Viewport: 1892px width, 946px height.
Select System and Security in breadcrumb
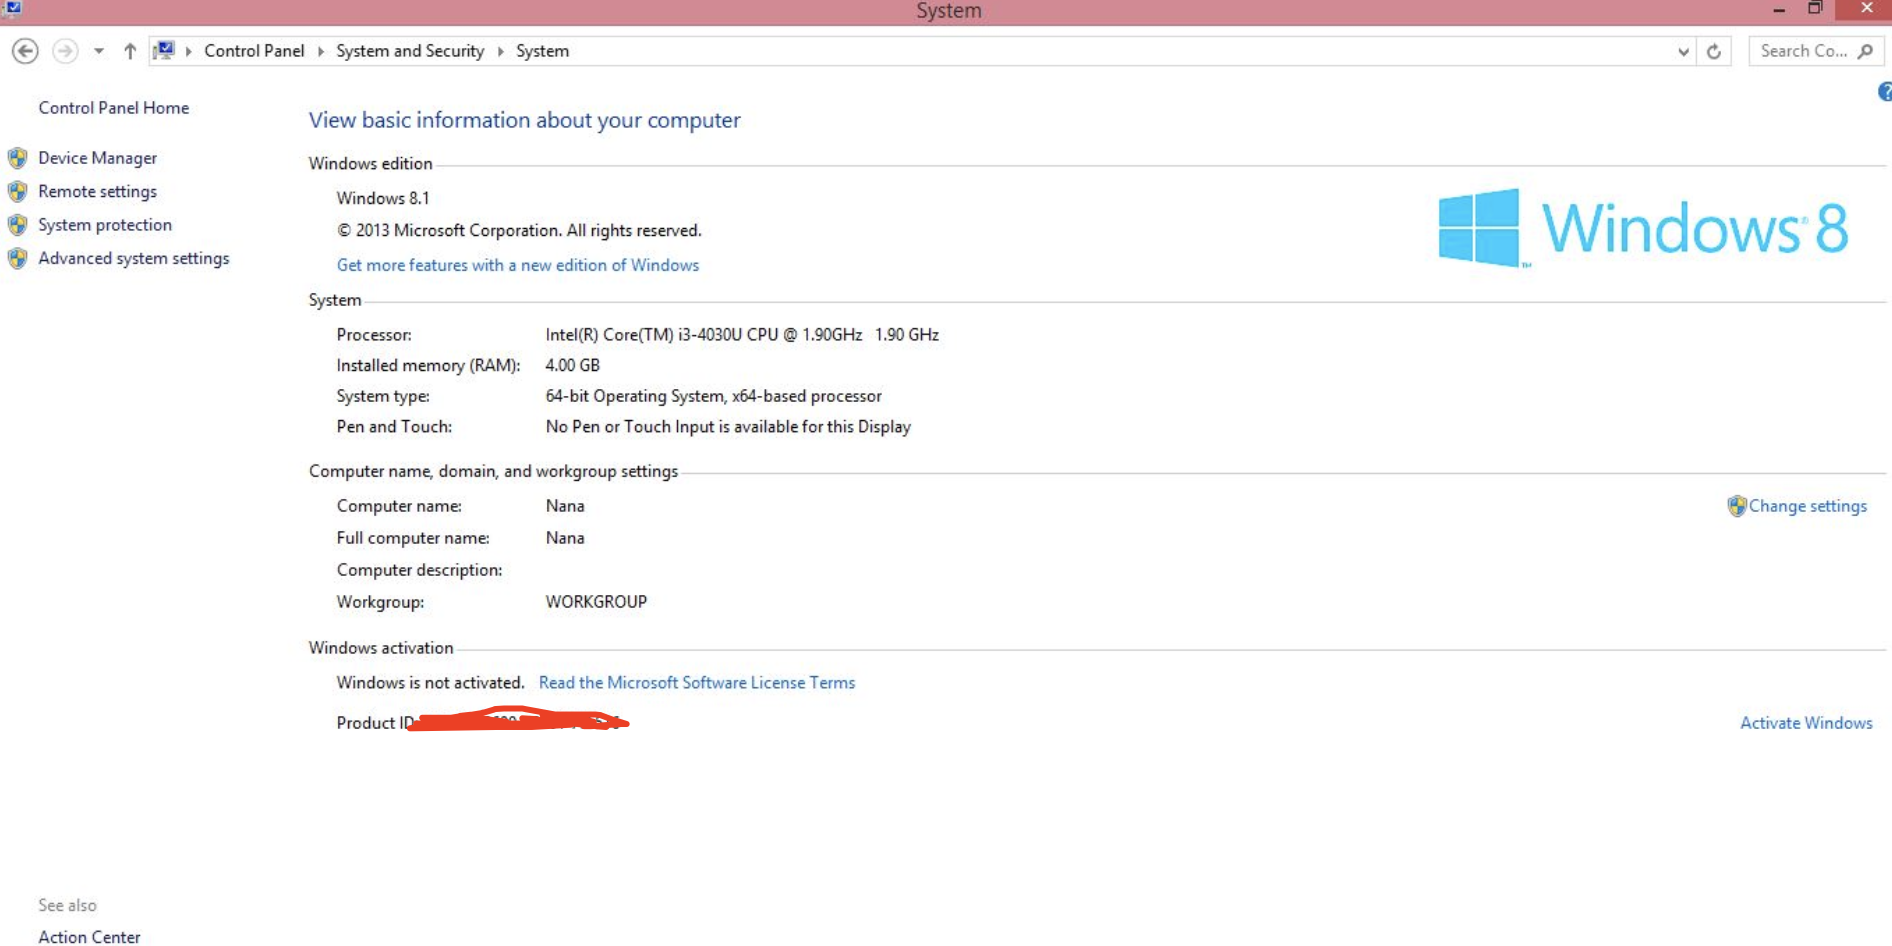[x=410, y=51]
